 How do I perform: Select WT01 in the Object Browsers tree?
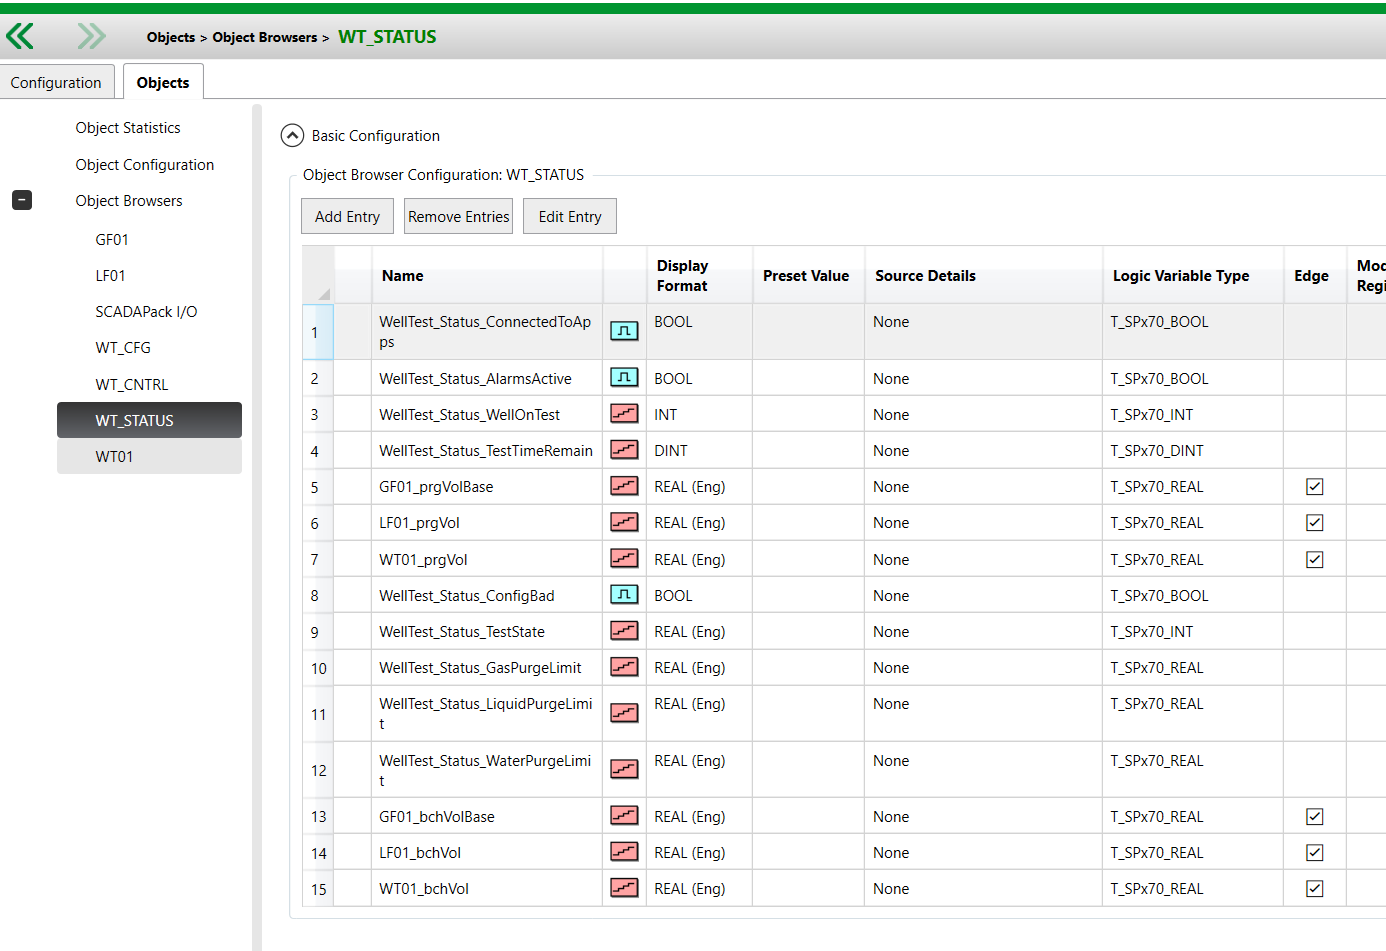pyautogui.click(x=114, y=457)
